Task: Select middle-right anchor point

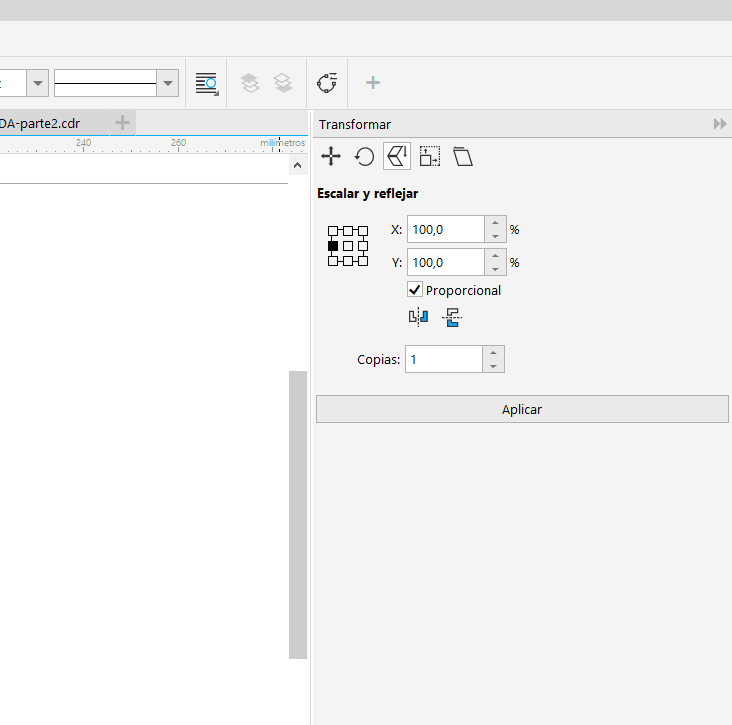Action: pos(363,246)
